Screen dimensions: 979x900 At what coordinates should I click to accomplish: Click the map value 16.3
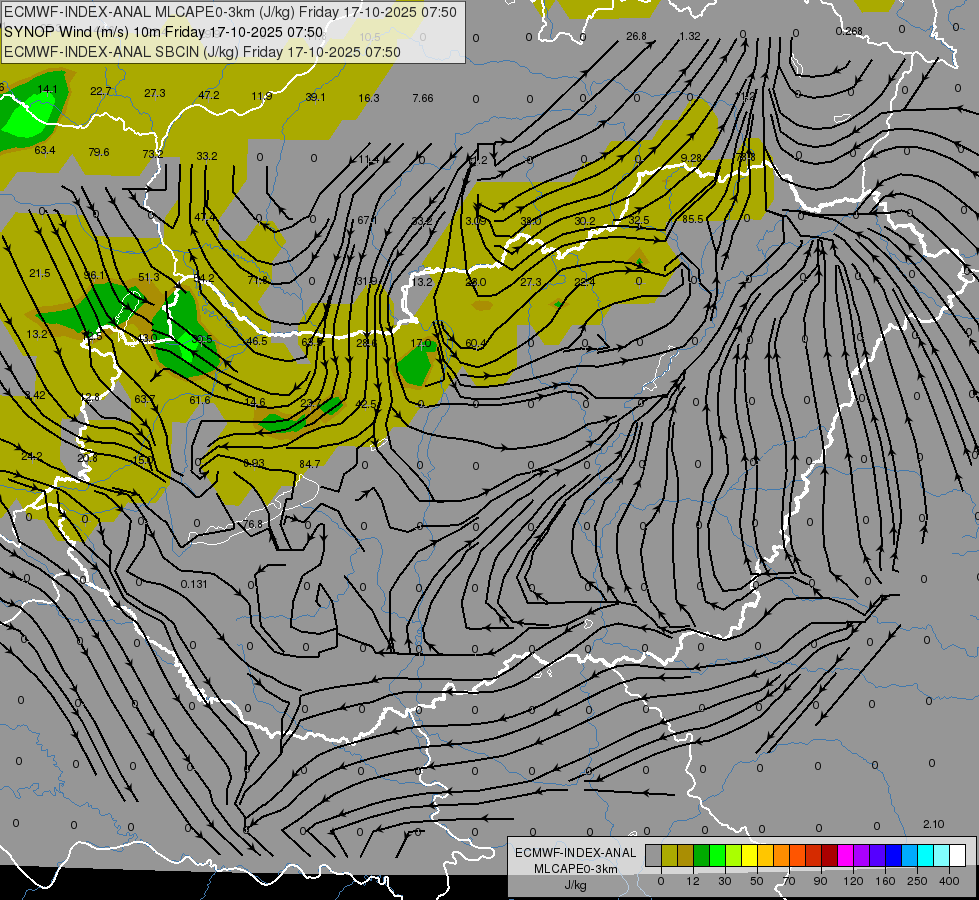(x=369, y=98)
